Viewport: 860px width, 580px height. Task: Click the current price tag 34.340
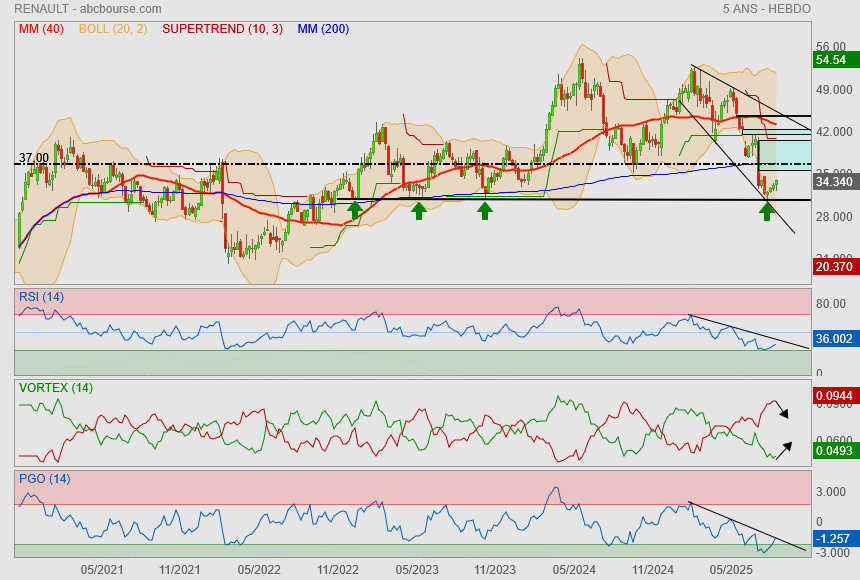click(834, 181)
